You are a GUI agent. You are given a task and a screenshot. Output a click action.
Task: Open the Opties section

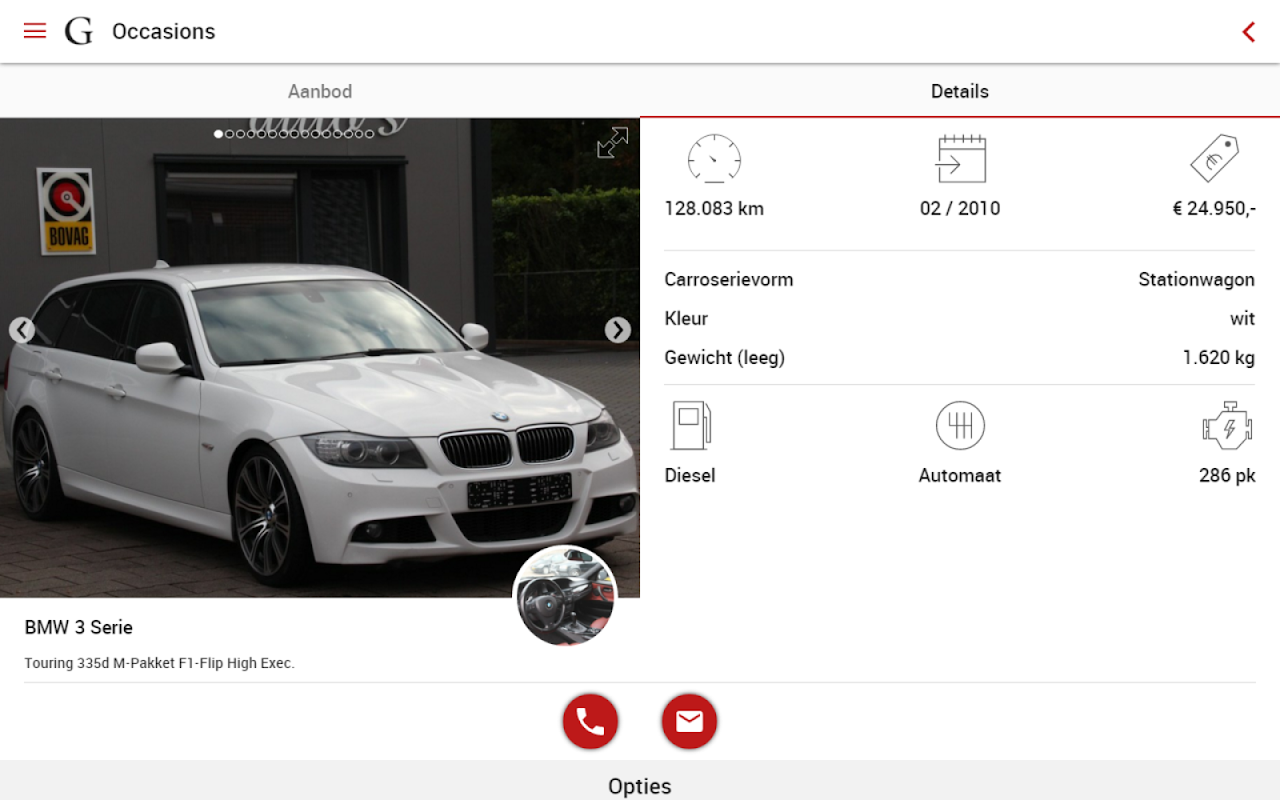[640, 781]
